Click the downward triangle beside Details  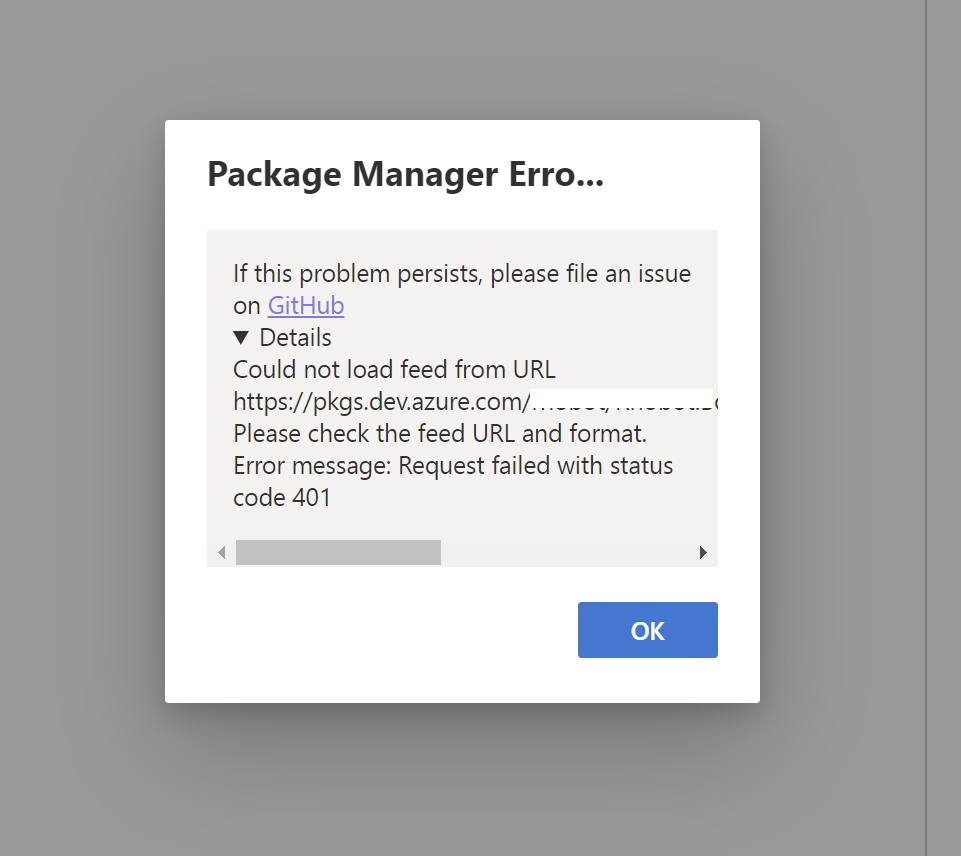tap(243, 338)
